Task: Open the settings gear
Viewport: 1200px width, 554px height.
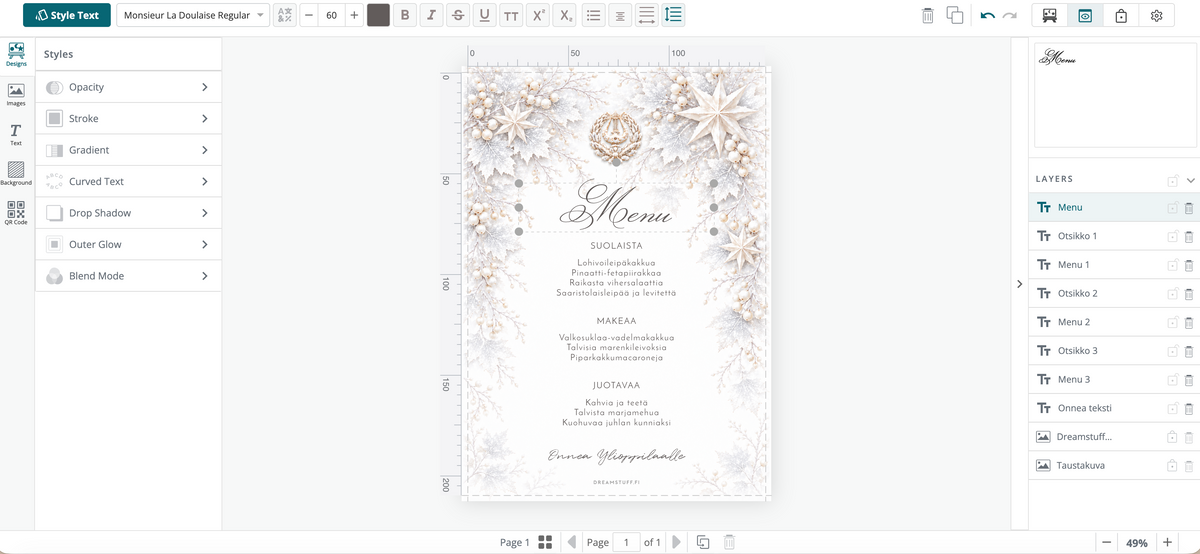Action: pyautogui.click(x=1157, y=15)
